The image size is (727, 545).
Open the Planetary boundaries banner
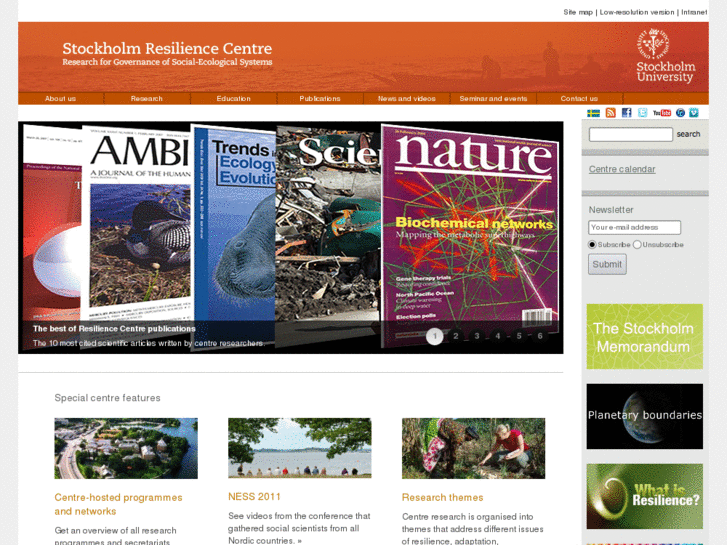644,416
